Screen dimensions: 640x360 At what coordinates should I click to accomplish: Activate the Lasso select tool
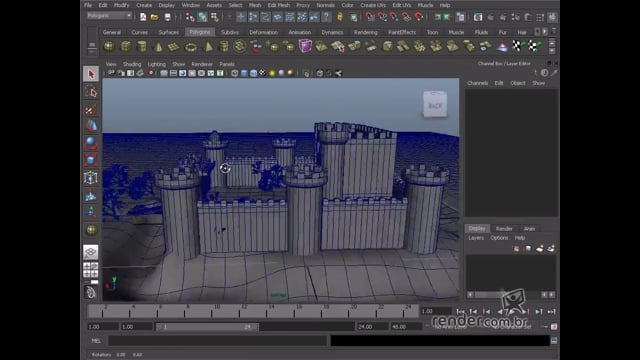pos(91,92)
